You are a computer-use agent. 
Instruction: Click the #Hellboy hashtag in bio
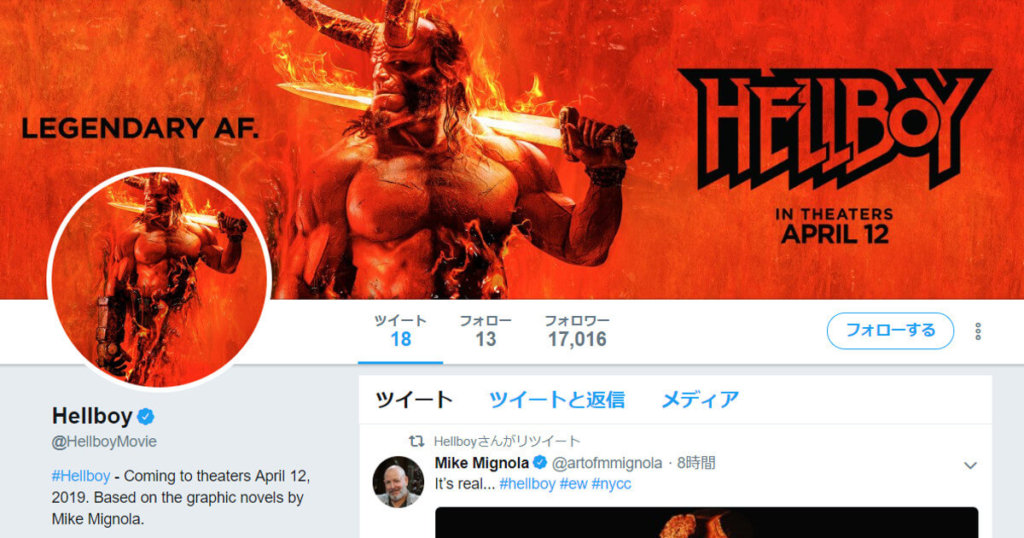pos(81,476)
